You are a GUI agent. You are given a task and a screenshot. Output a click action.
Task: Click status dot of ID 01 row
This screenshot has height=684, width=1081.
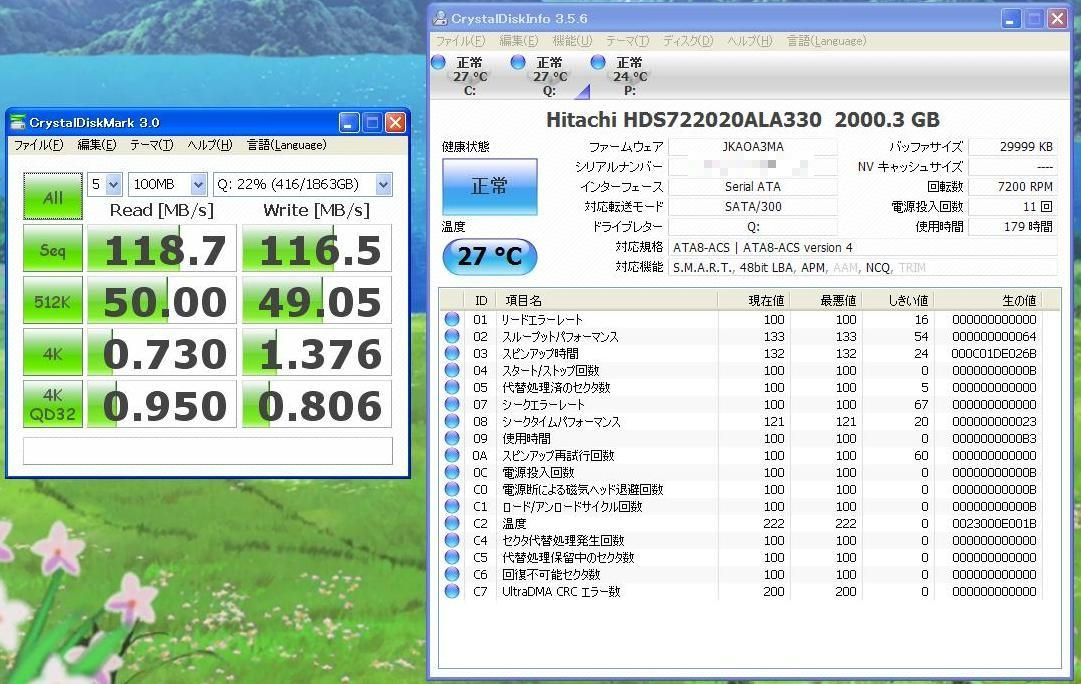coord(452,319)
